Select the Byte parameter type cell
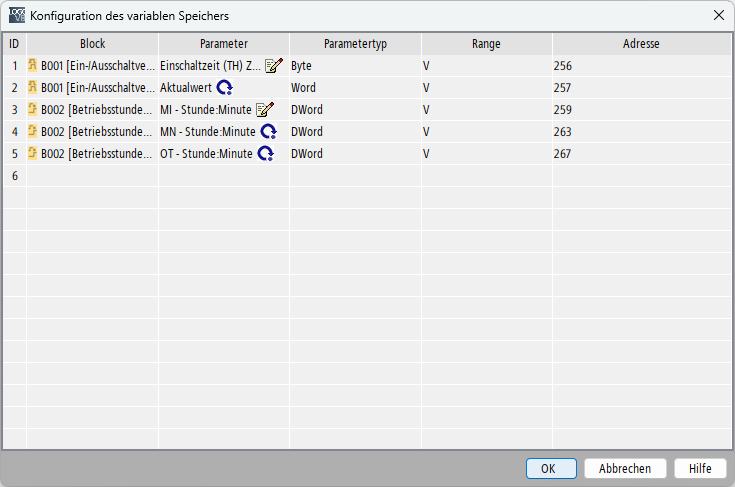Screen dimensions: 735x487 pyautogui.click(x=355, y=66)
